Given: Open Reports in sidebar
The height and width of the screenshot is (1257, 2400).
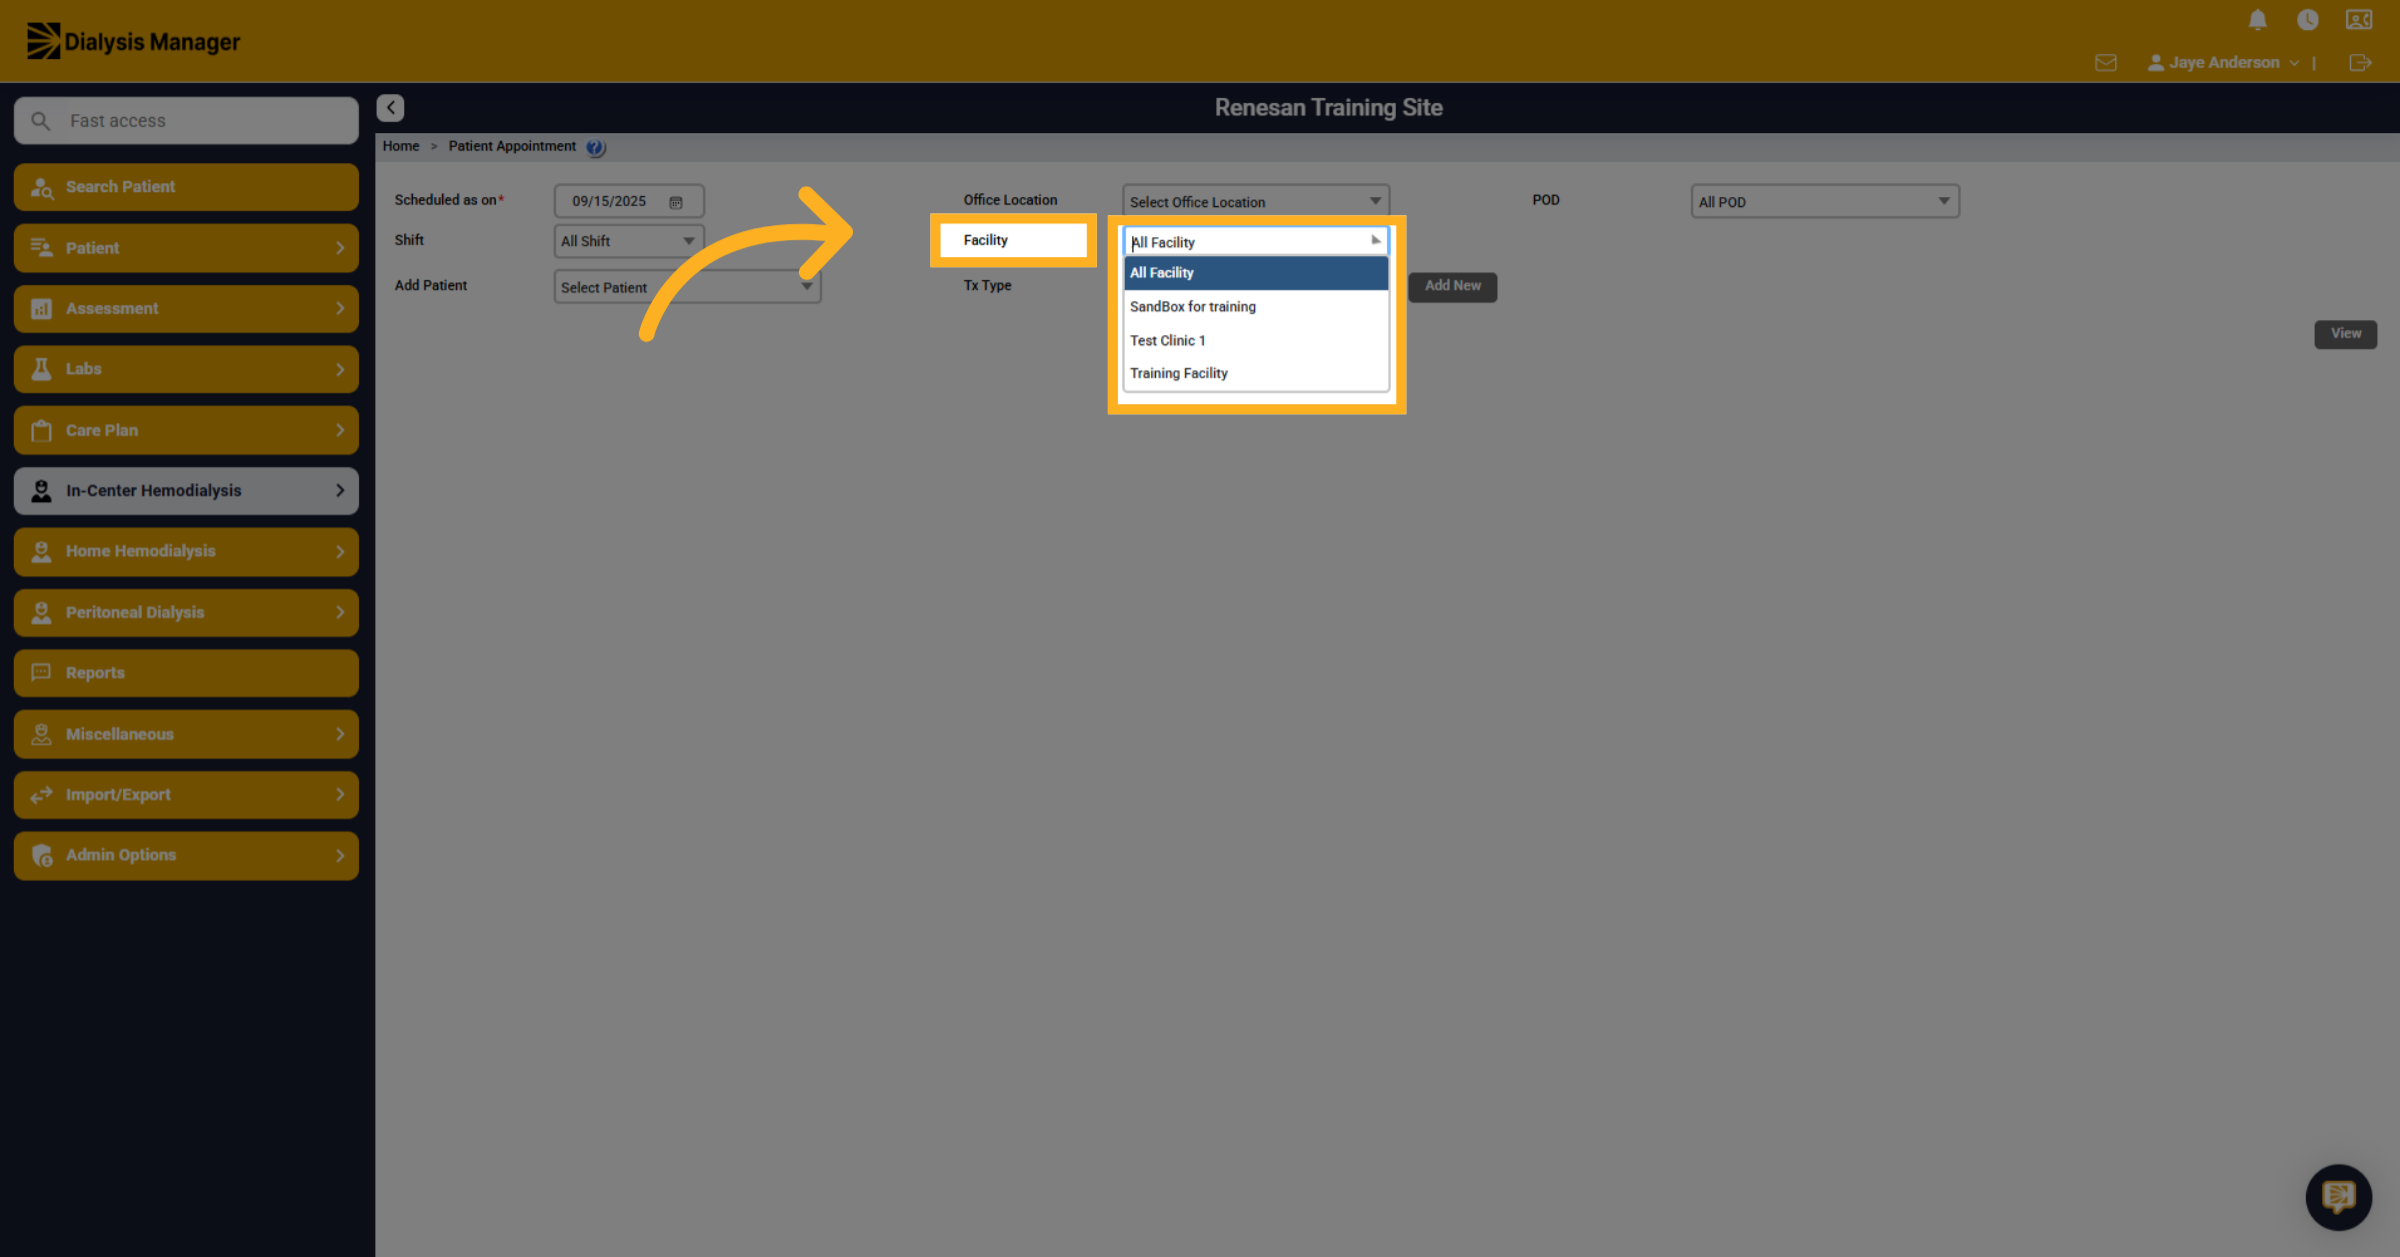Looking at the screenshot, I should (x=186, y=673).
